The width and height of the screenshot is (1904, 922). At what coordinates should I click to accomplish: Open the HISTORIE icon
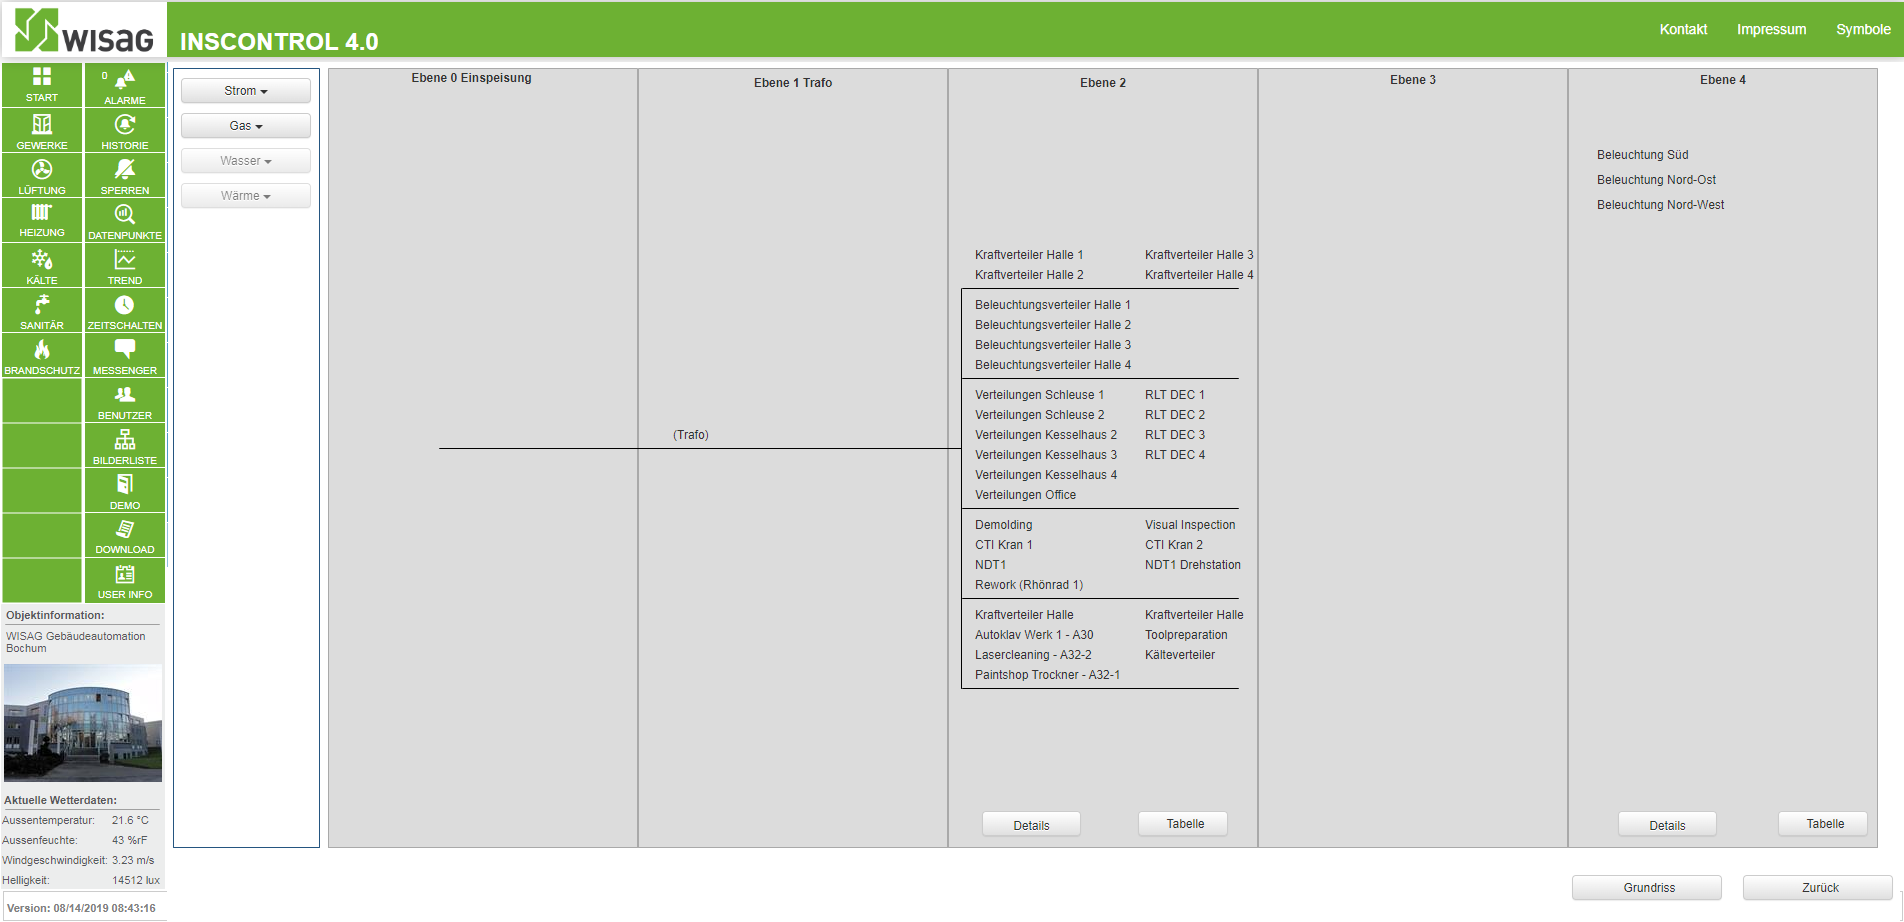[x=125, y=124]
